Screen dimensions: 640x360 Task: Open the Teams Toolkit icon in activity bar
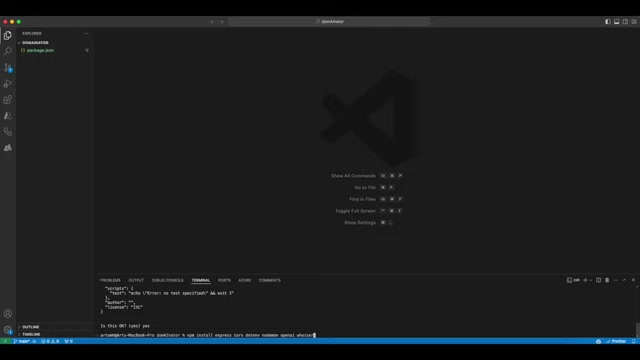pos(8,148)
